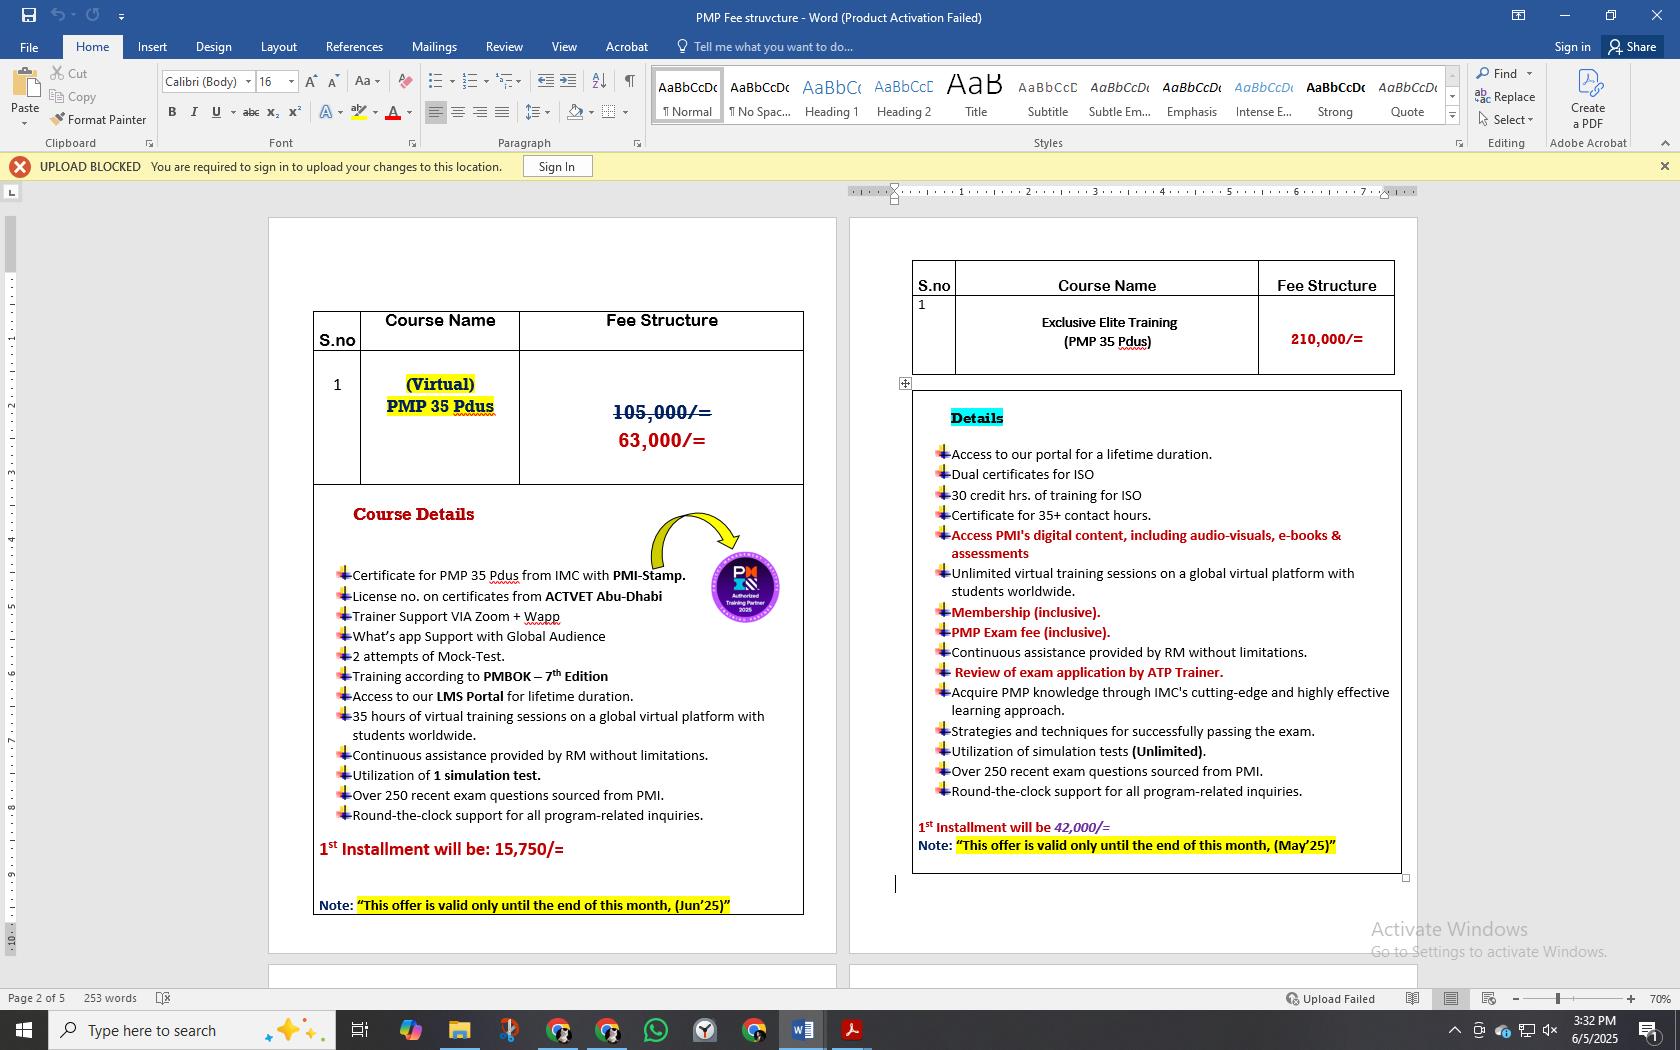The image size is (1680, 1050).
Task: Open line spacing options dropdown
Action: [x=538, y=112]
